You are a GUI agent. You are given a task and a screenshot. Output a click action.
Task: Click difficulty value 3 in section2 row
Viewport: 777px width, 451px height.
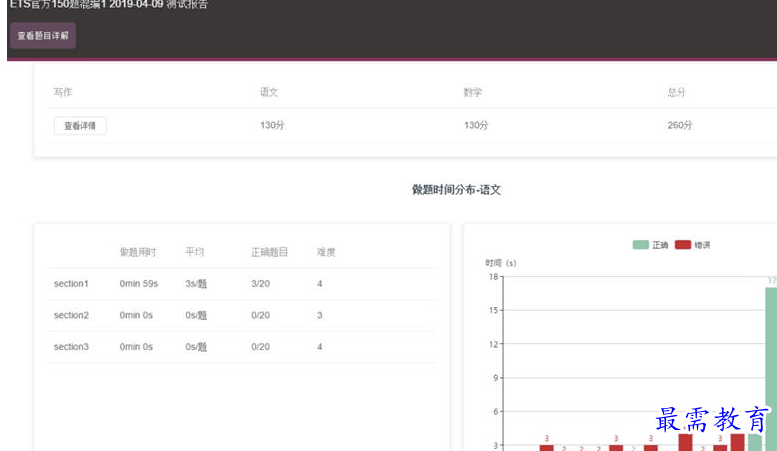coord(320,315)
